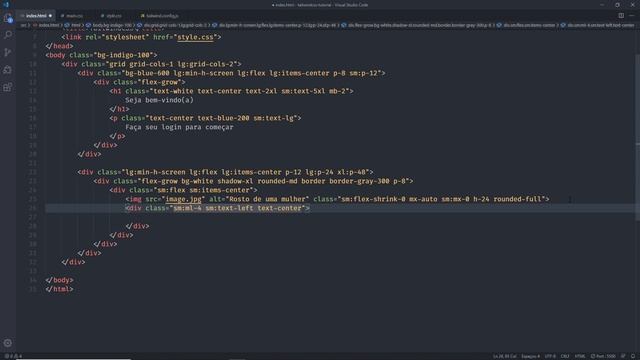Click the VS Code logo menu icon
640x360 pixels.
pyautogui.click(x=6, y=4)
